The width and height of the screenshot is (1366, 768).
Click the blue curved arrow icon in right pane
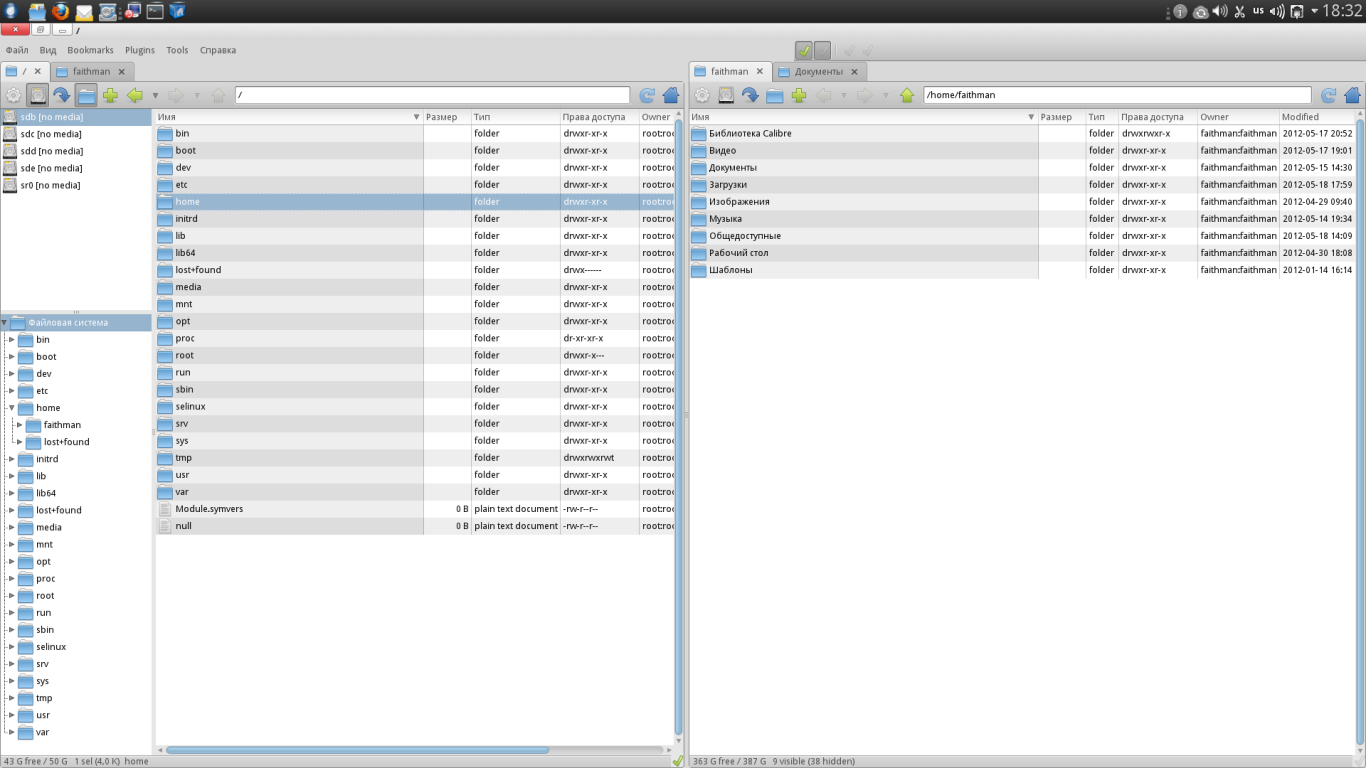point(750,95)
